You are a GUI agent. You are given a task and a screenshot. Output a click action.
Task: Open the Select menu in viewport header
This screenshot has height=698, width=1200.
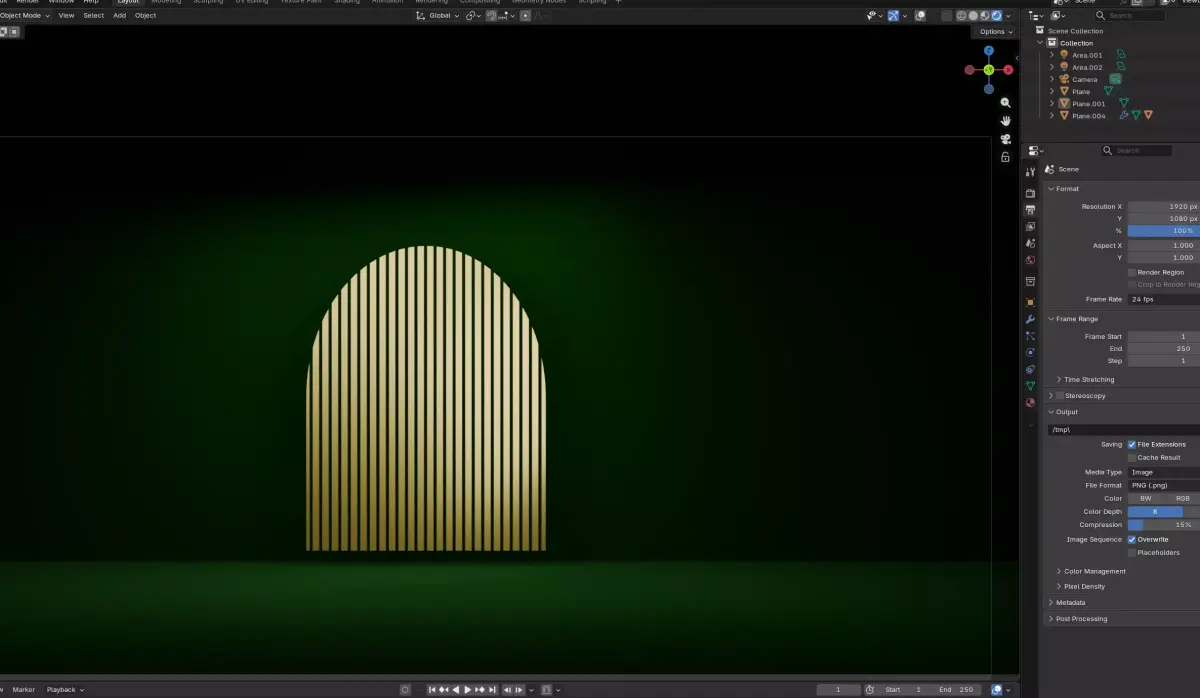[93, 16]
